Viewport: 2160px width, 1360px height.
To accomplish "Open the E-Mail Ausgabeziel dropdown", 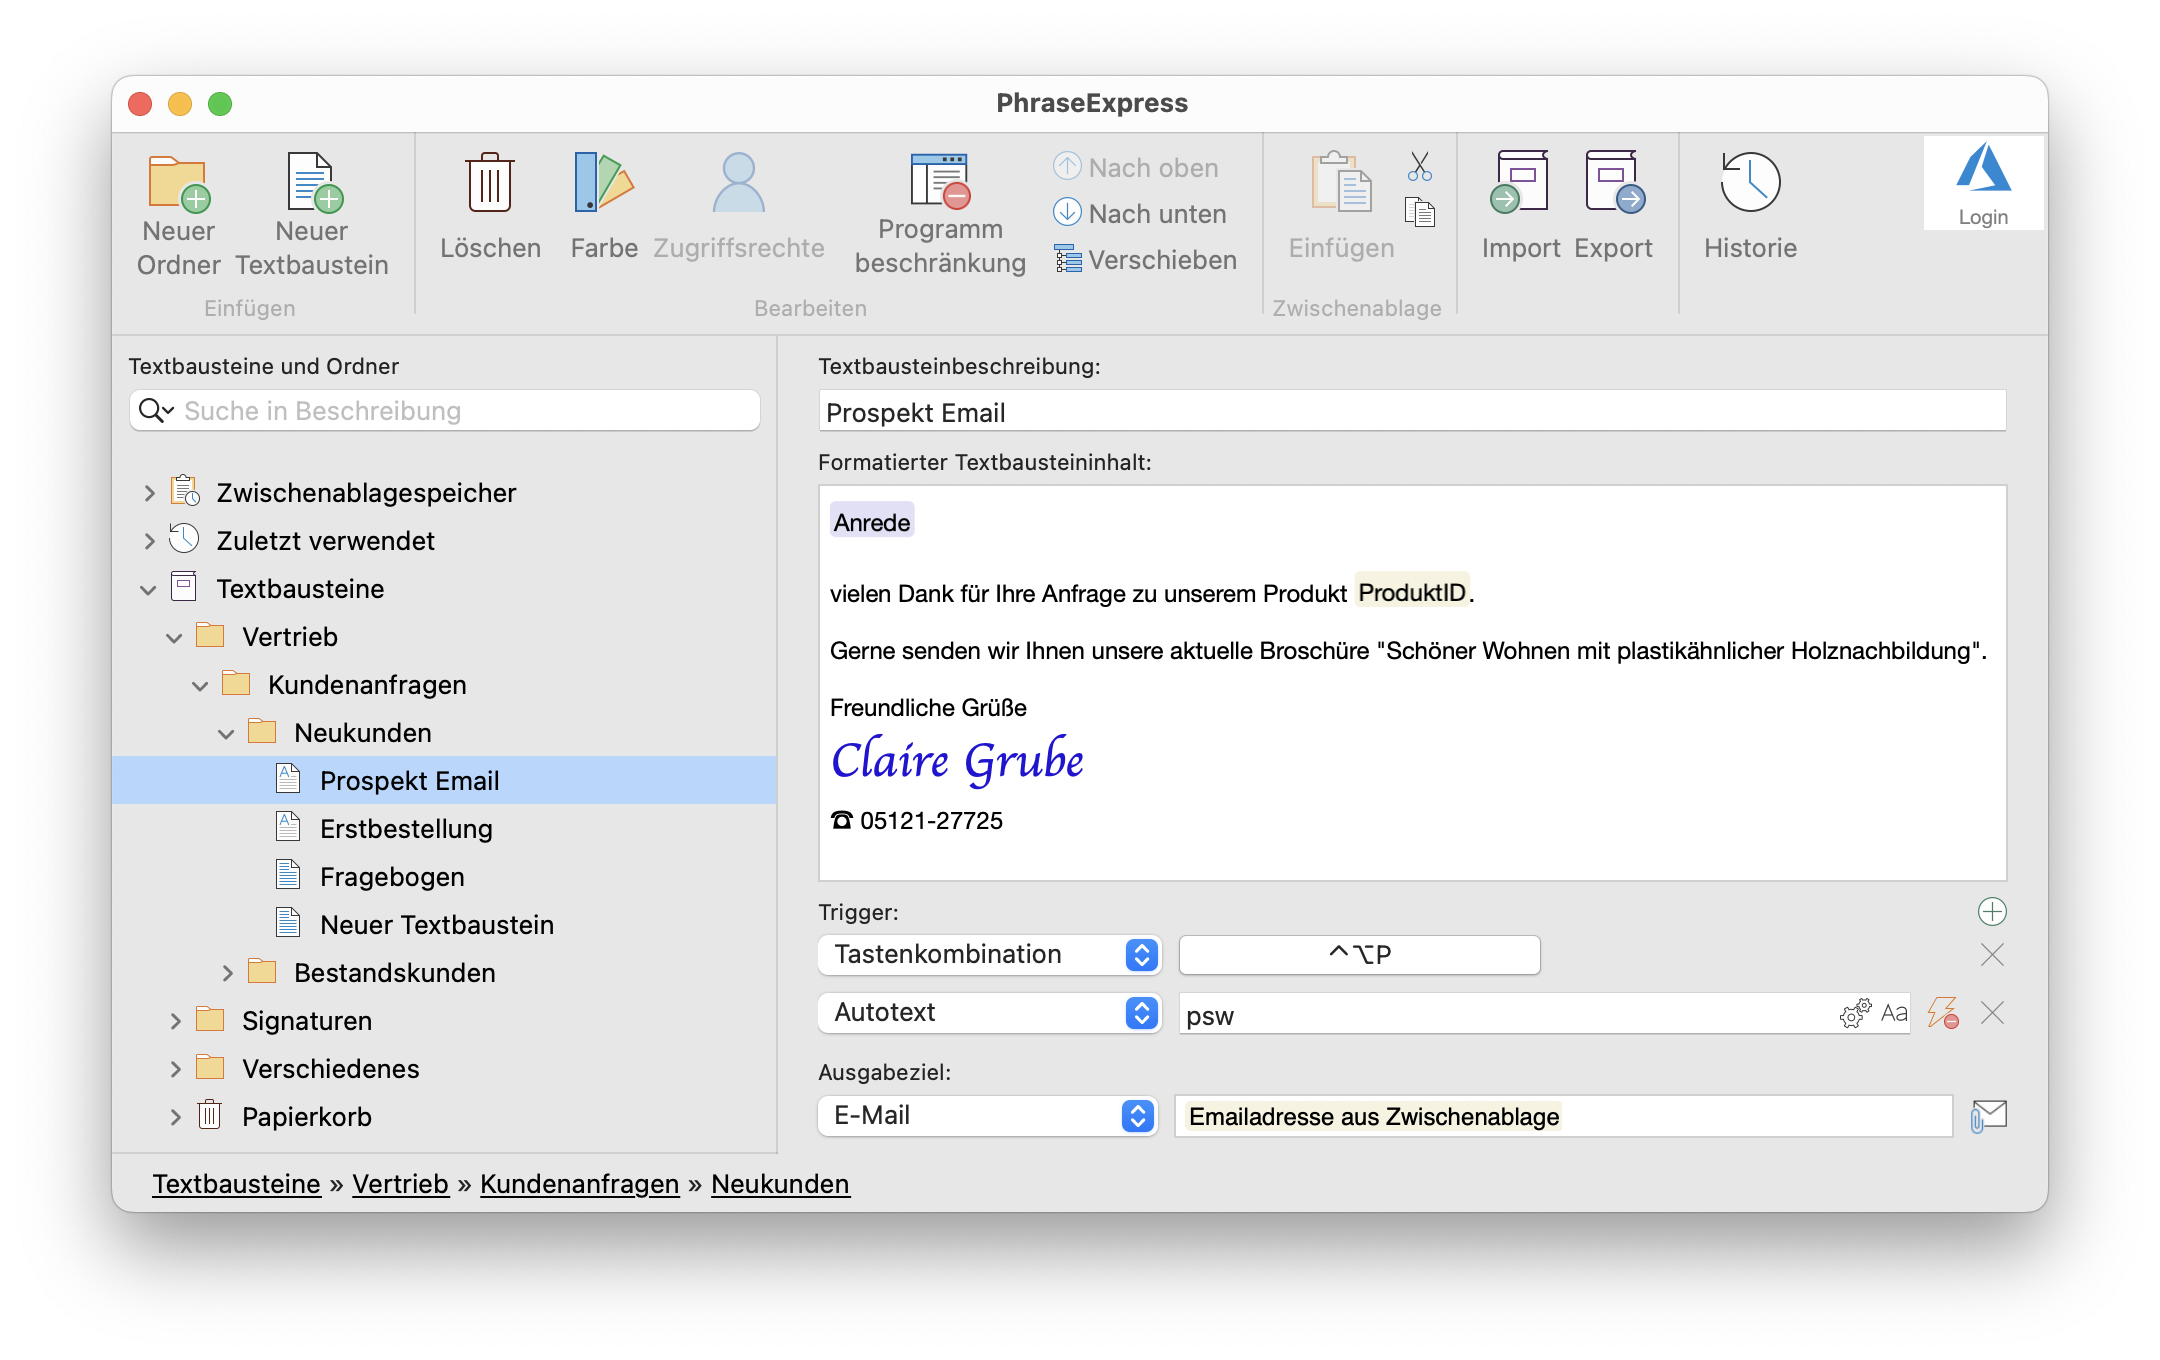I will [x=988, y=1115].
